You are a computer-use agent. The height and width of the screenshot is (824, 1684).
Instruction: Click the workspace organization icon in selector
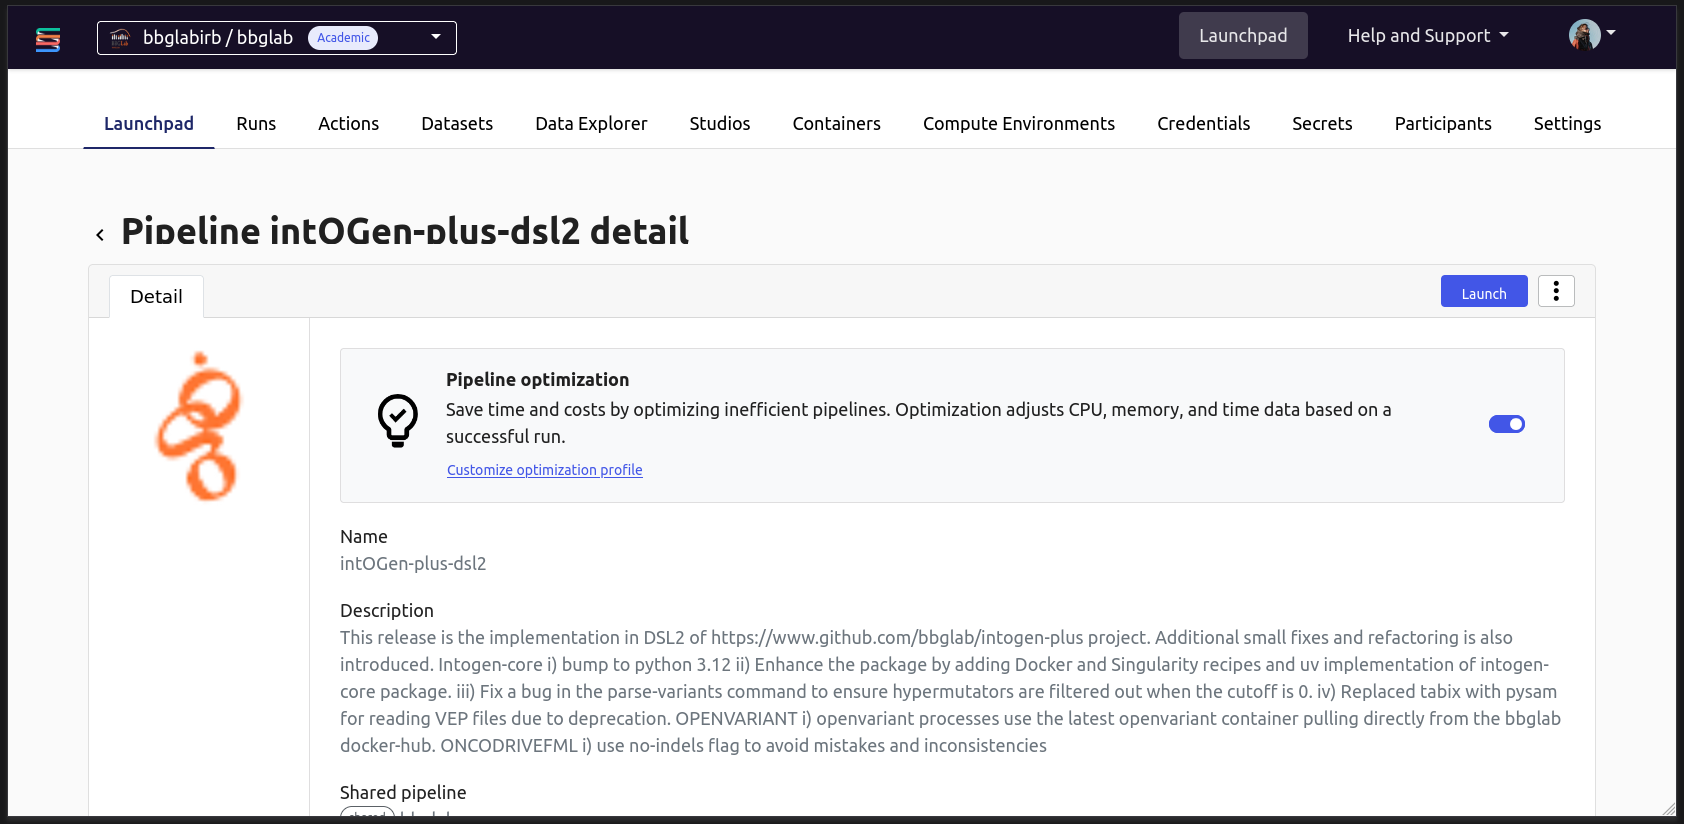point(120,38)
